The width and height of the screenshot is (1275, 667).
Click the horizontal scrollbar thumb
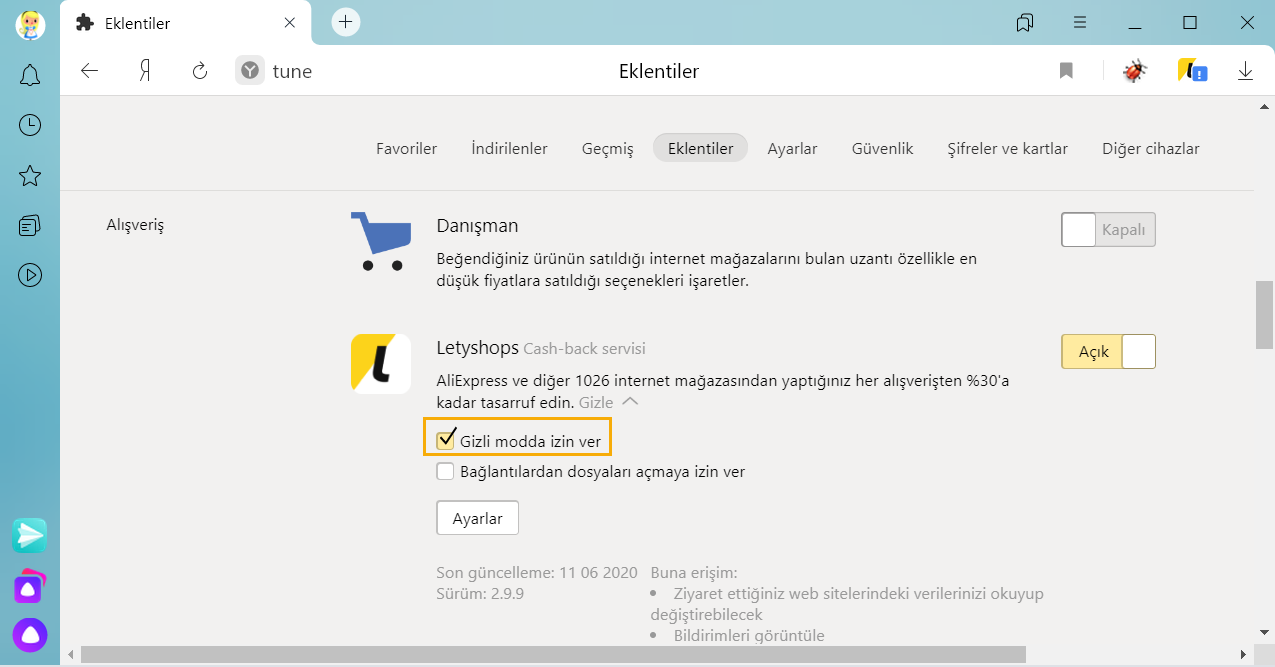pyautogui.click(x=553, y=654)
